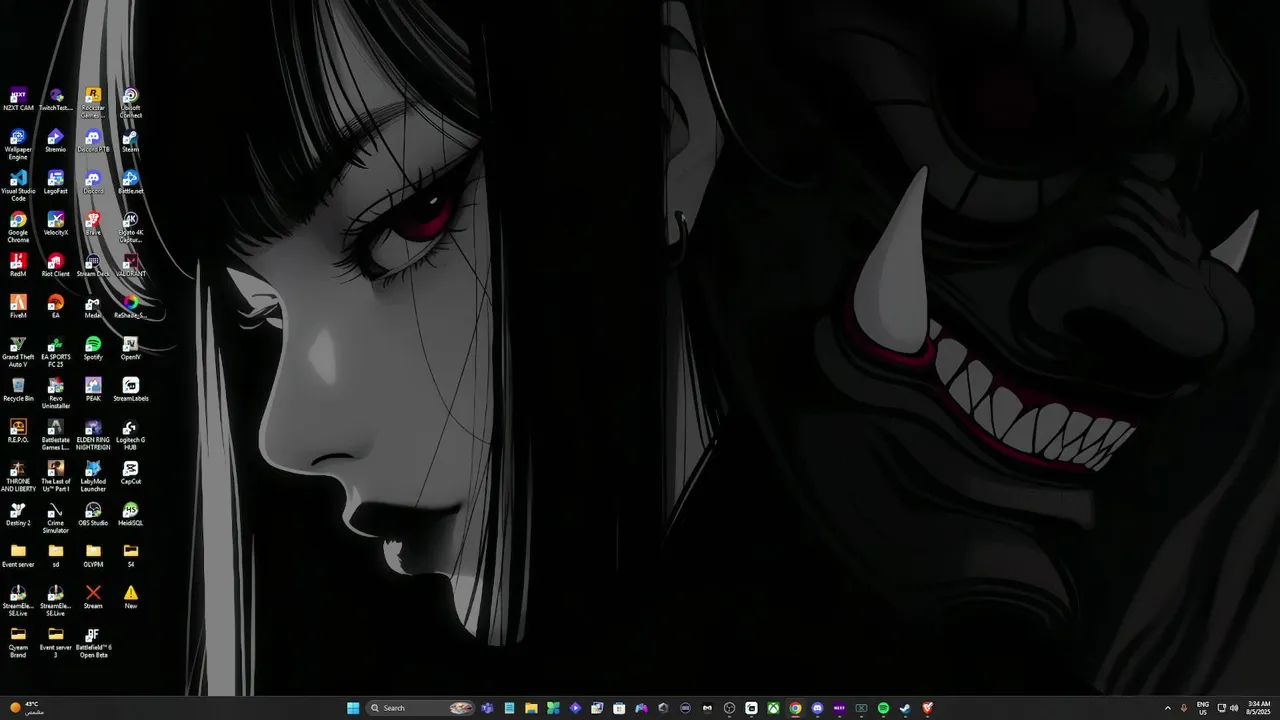Select the VelocityX desktop icon
The height and width of the screenshot is (720, 1280).
coord(56,224)
